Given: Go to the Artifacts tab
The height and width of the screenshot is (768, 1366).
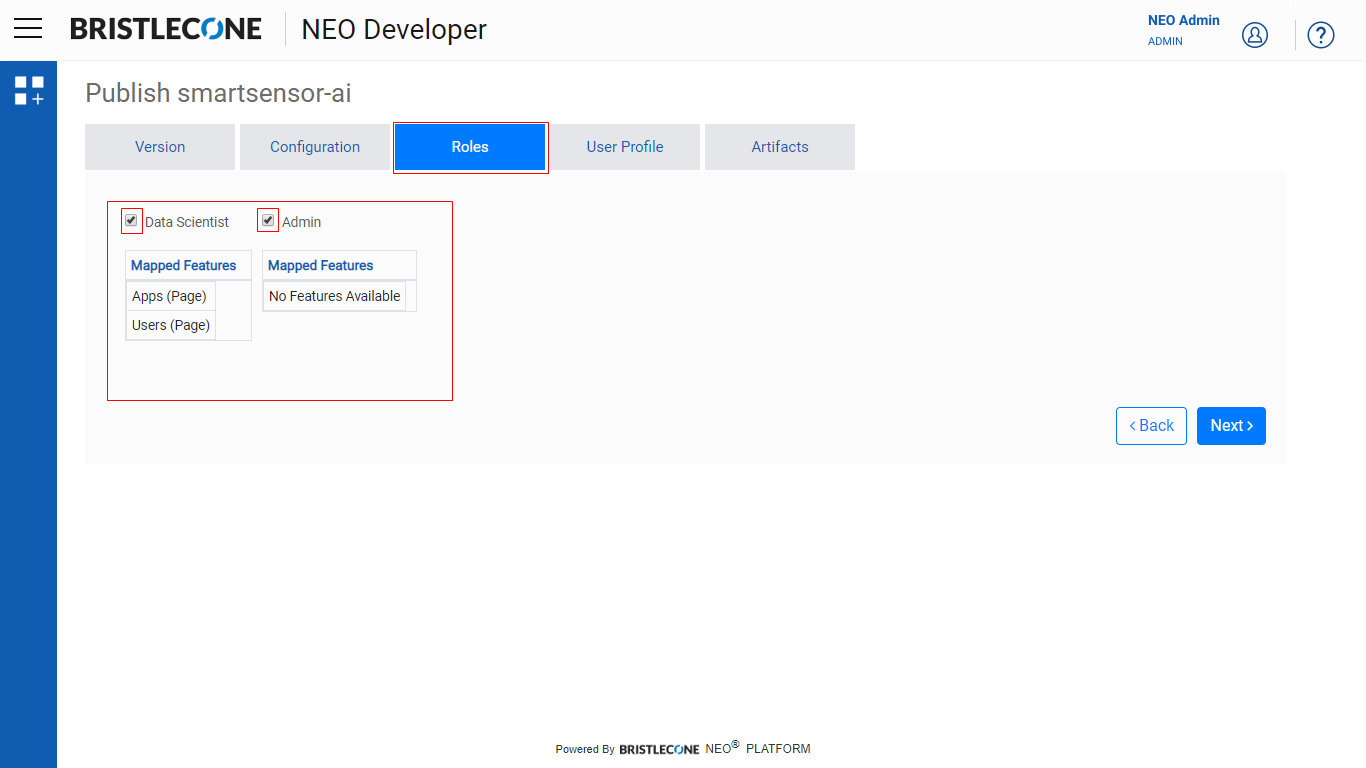Looking at the screenshot, I should click(x=780, y=147).
